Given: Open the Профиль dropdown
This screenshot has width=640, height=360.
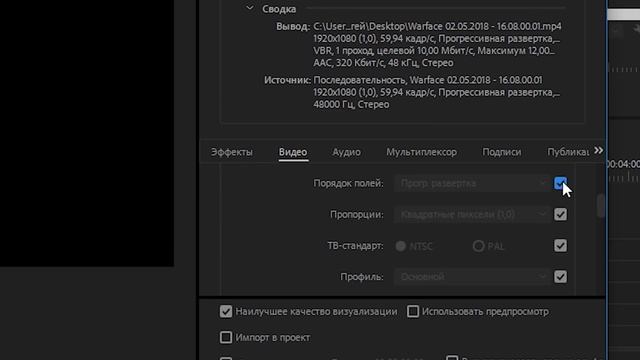Looking at the screenshot, I should (472, 277).
